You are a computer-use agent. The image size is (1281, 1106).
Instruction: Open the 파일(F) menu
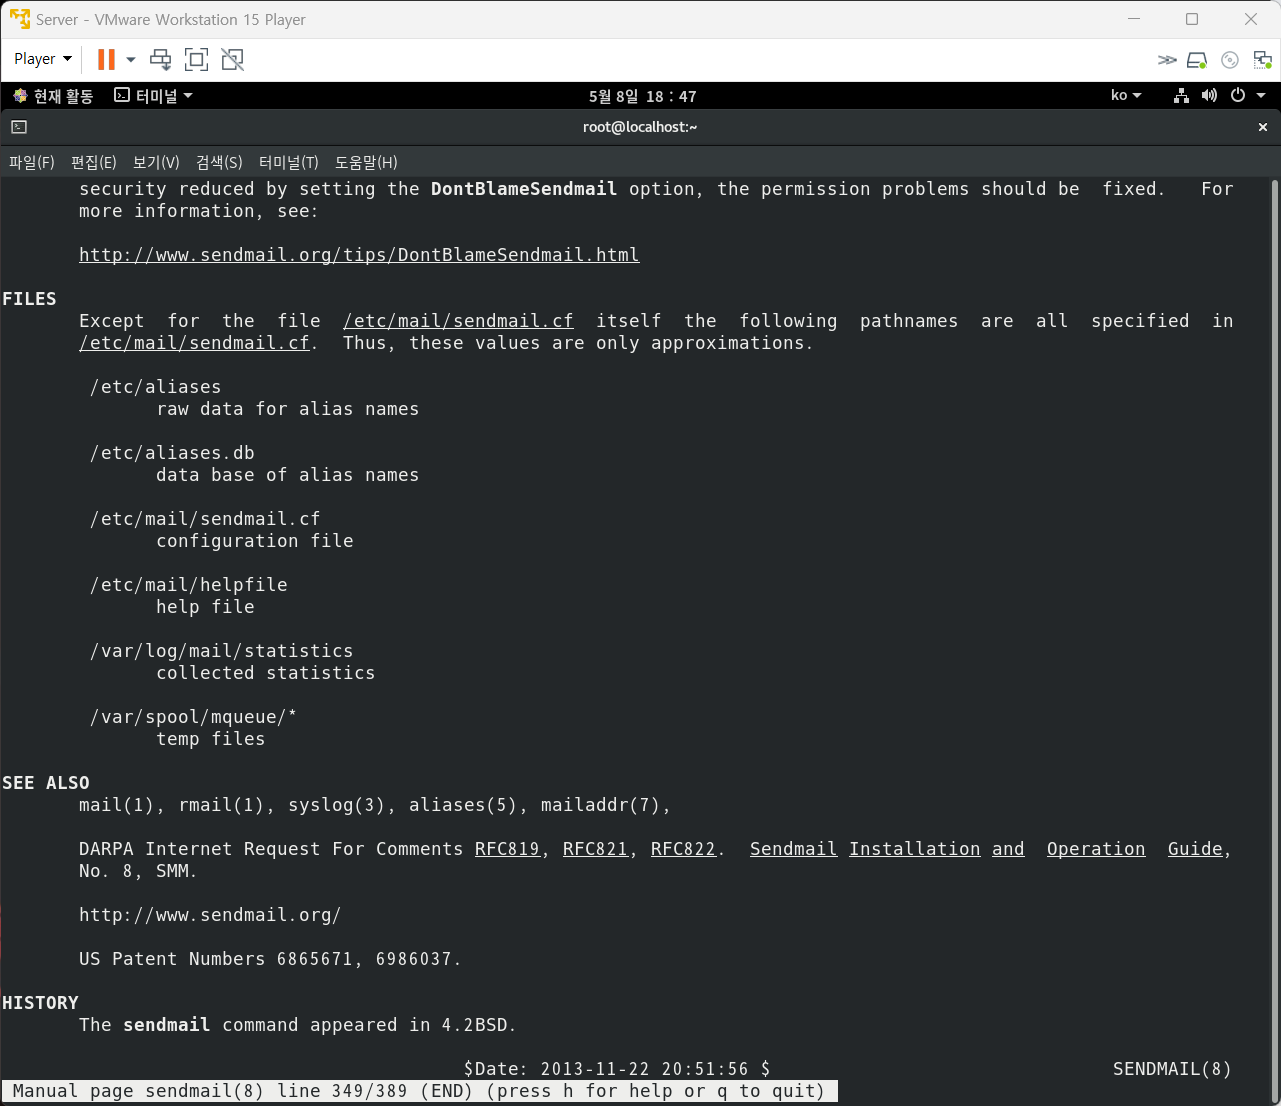point(32,162)
